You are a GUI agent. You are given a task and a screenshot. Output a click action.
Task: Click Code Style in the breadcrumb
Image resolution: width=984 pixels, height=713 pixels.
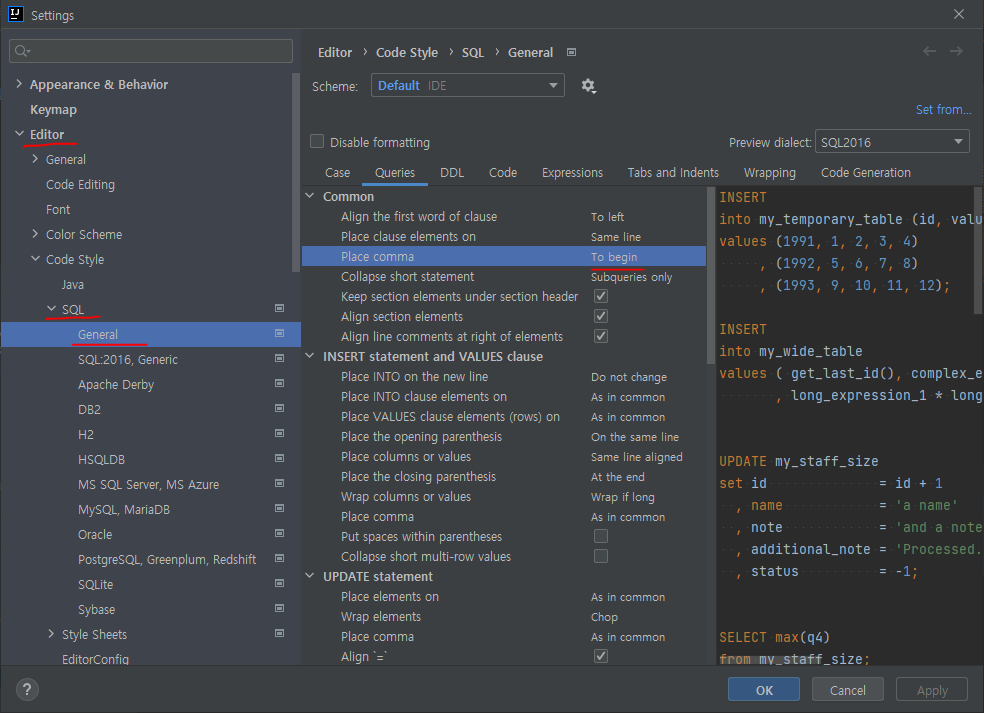(407, 53)
